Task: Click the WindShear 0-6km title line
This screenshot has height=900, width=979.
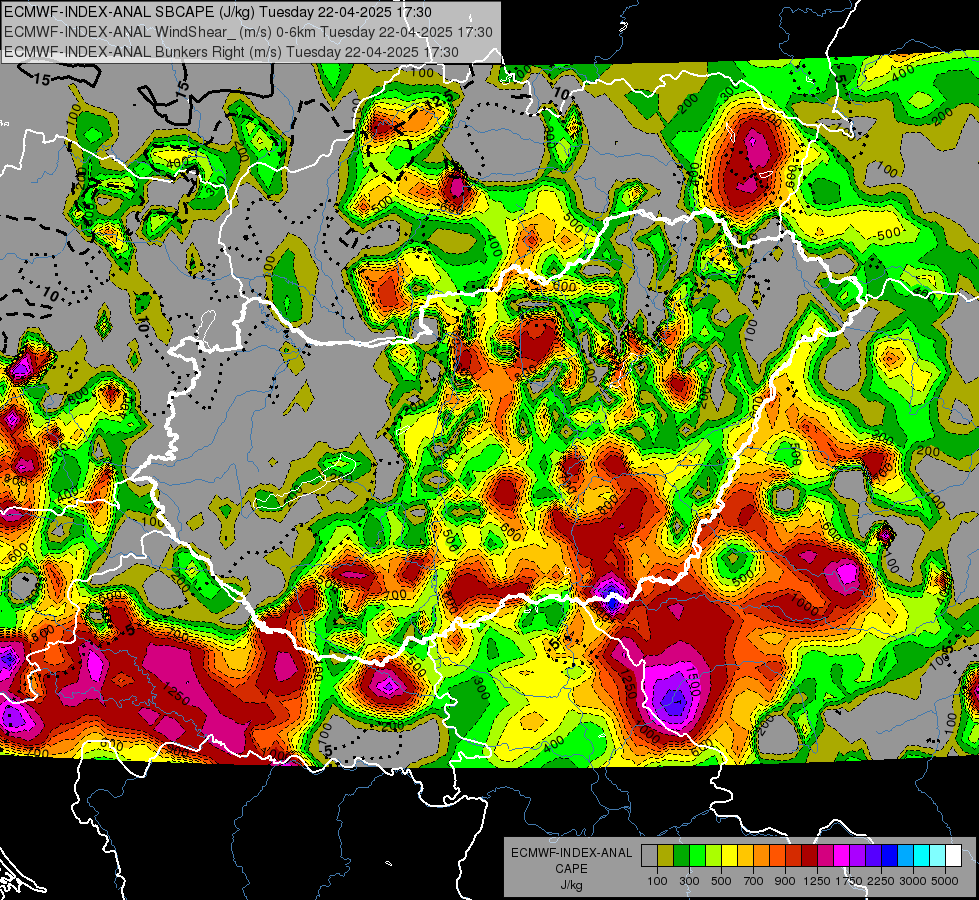Action: [248, 32]
